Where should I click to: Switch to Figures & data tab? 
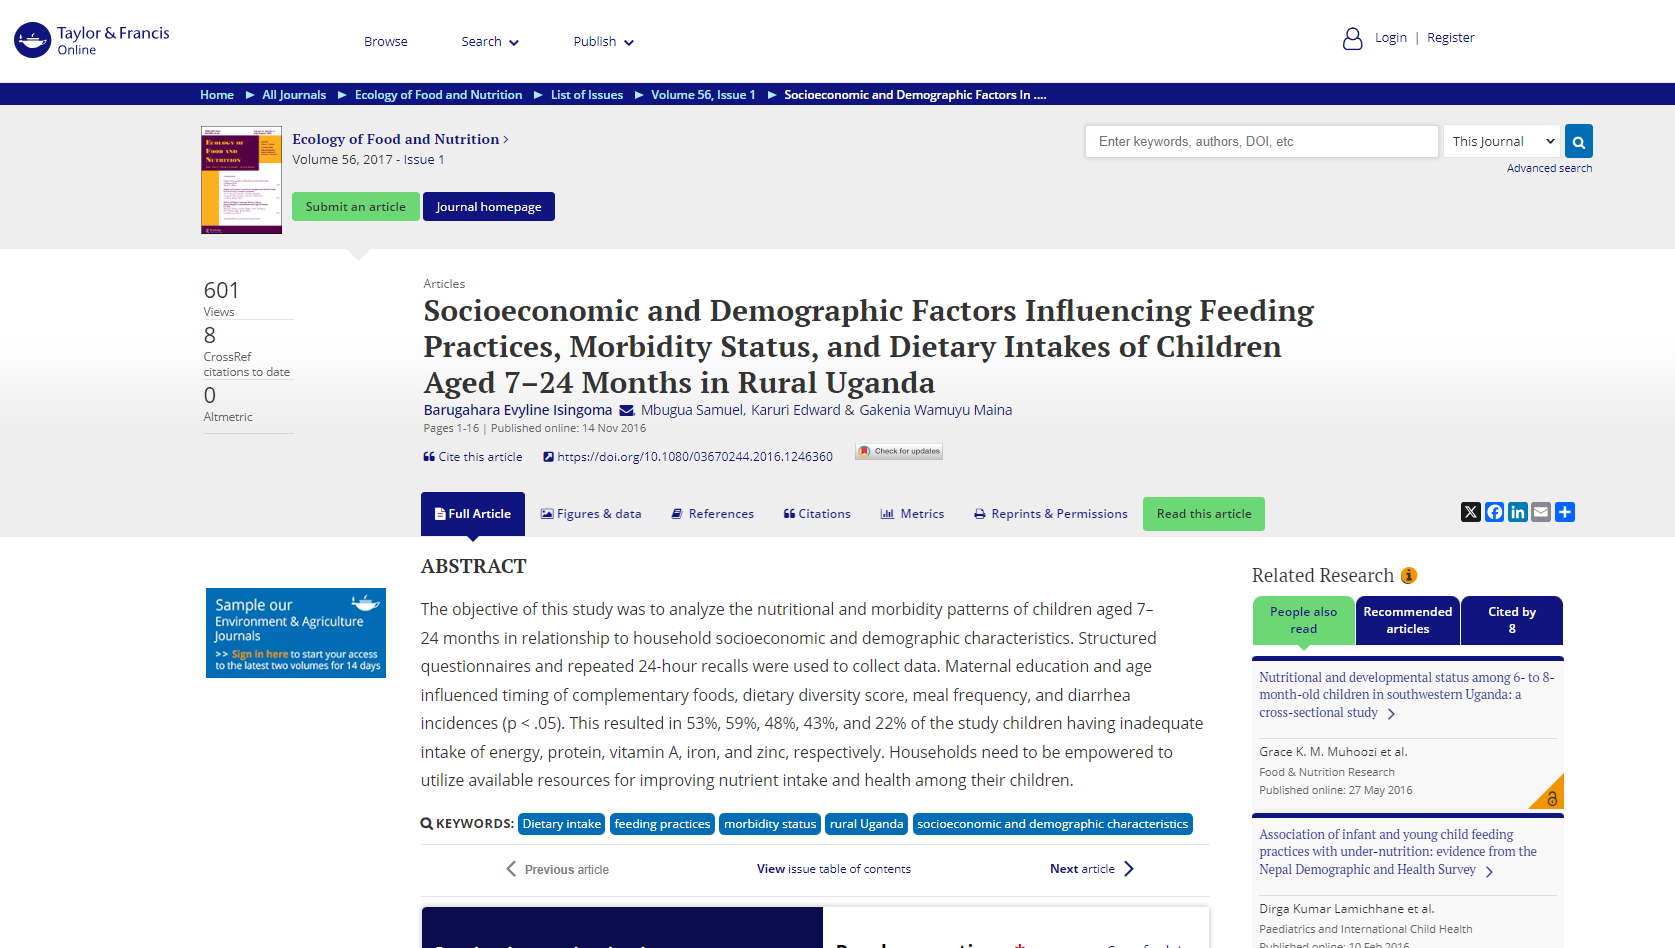(x=591, y=514)
